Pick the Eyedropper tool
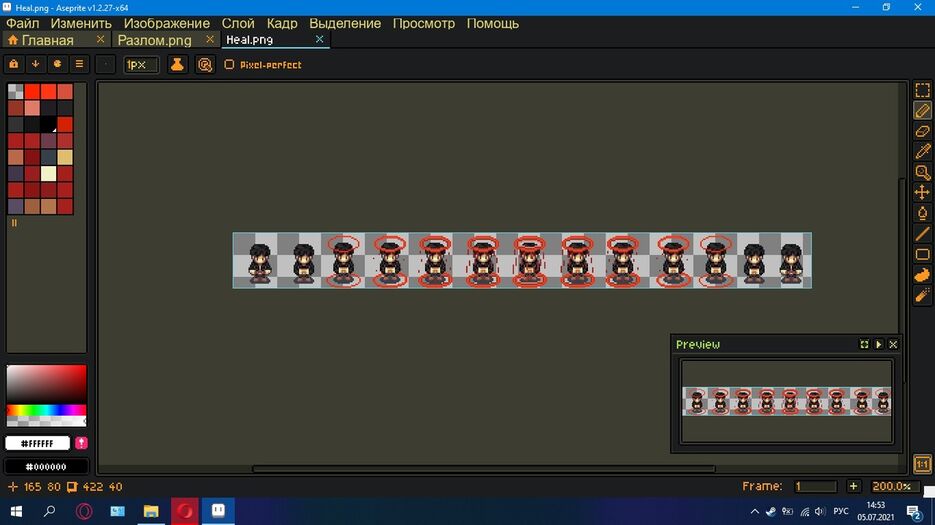 point(922,152)
